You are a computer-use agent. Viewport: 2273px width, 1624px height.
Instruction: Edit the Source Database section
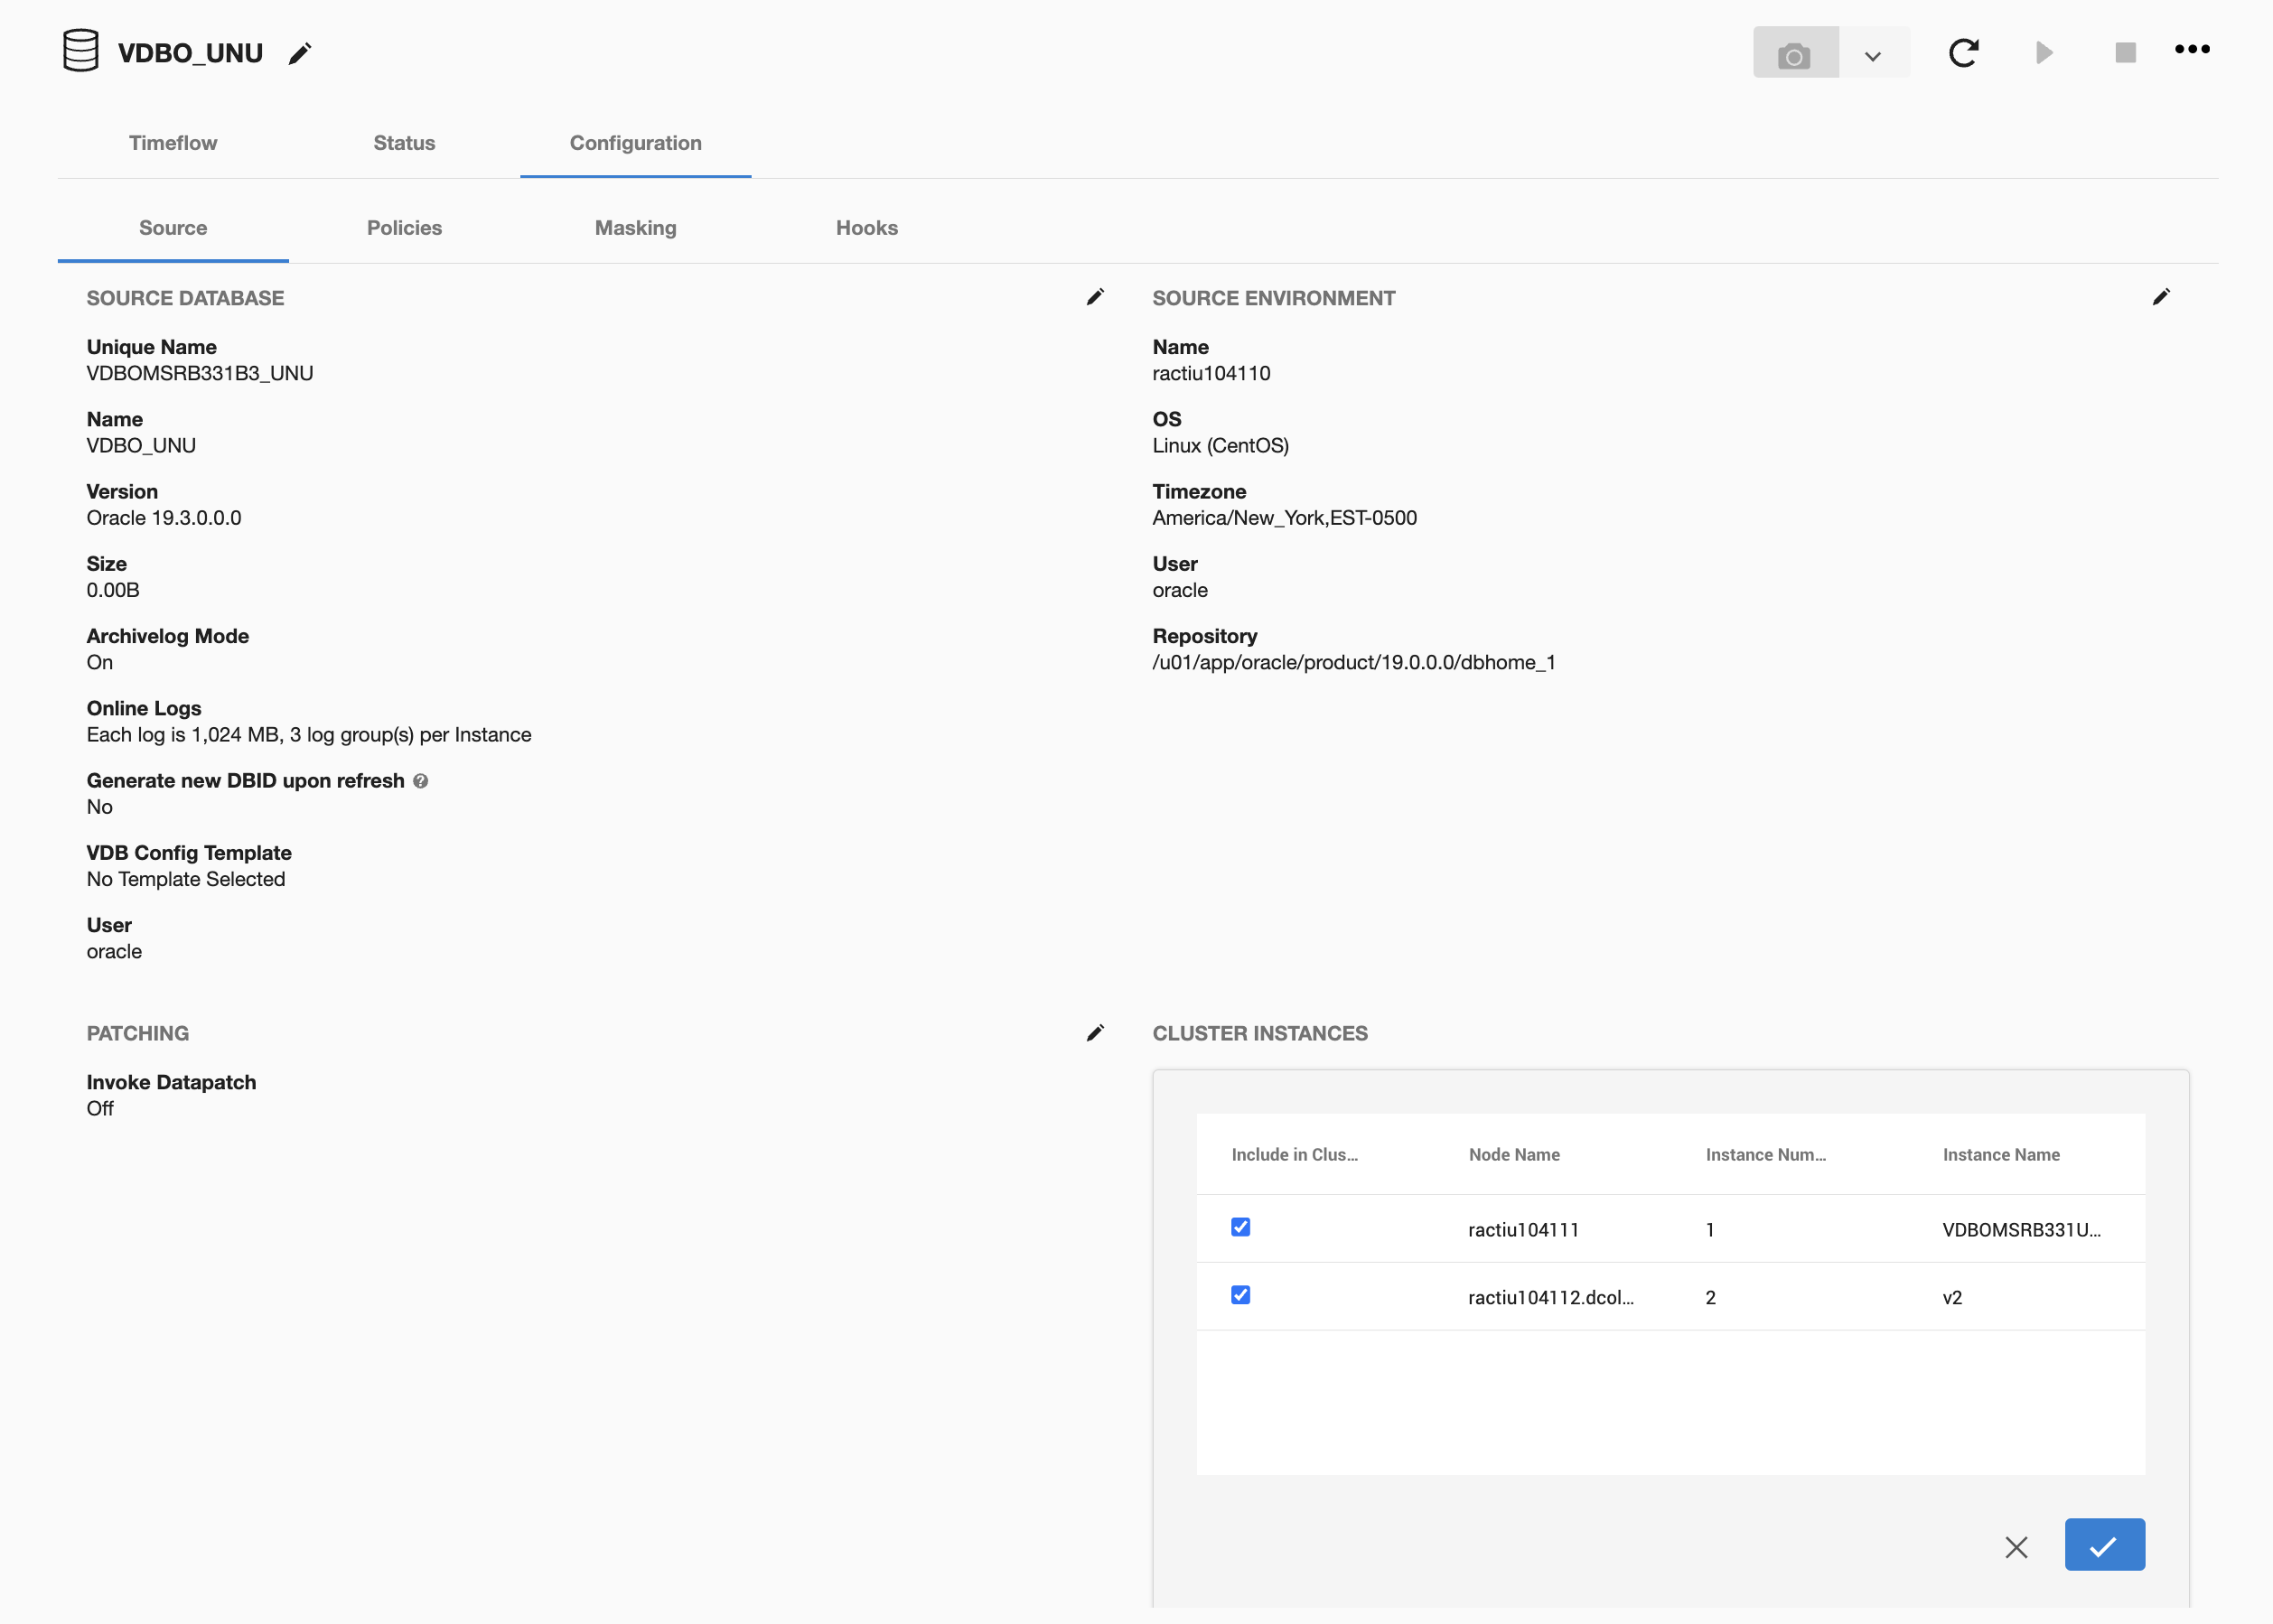click(x=1095, y=297)
